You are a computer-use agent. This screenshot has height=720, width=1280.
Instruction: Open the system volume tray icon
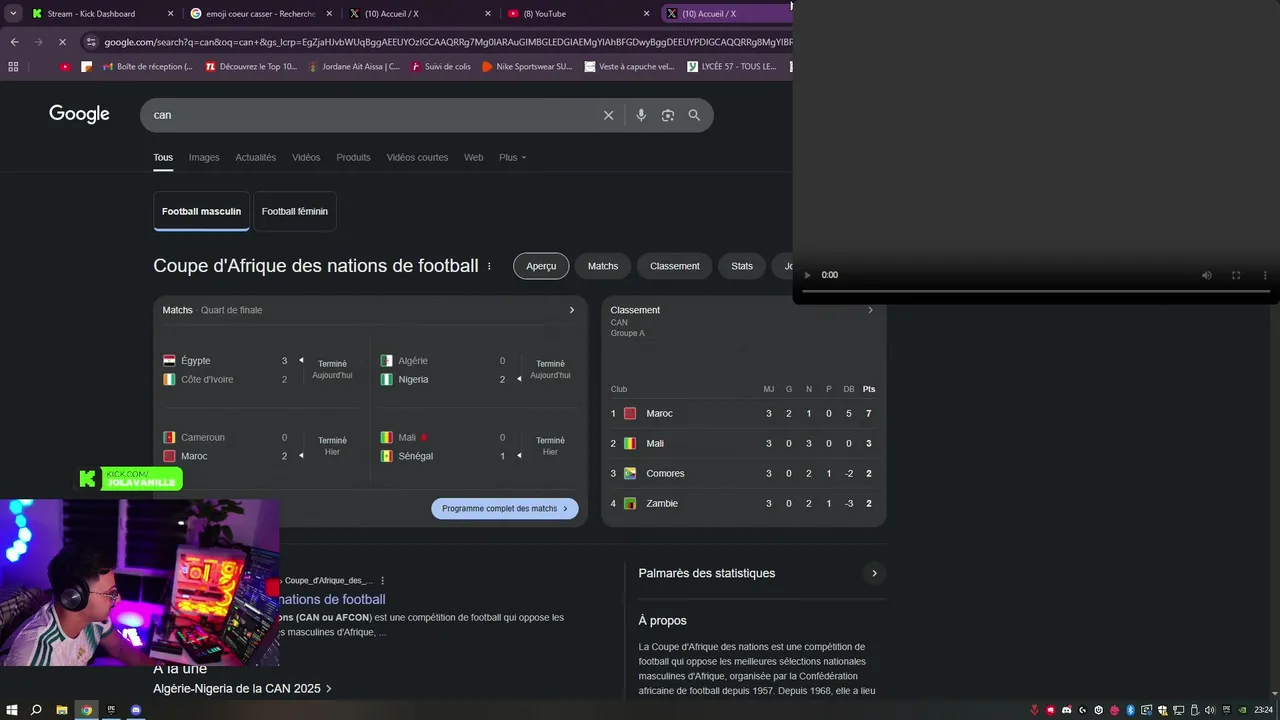click(x=1210, y=710)
